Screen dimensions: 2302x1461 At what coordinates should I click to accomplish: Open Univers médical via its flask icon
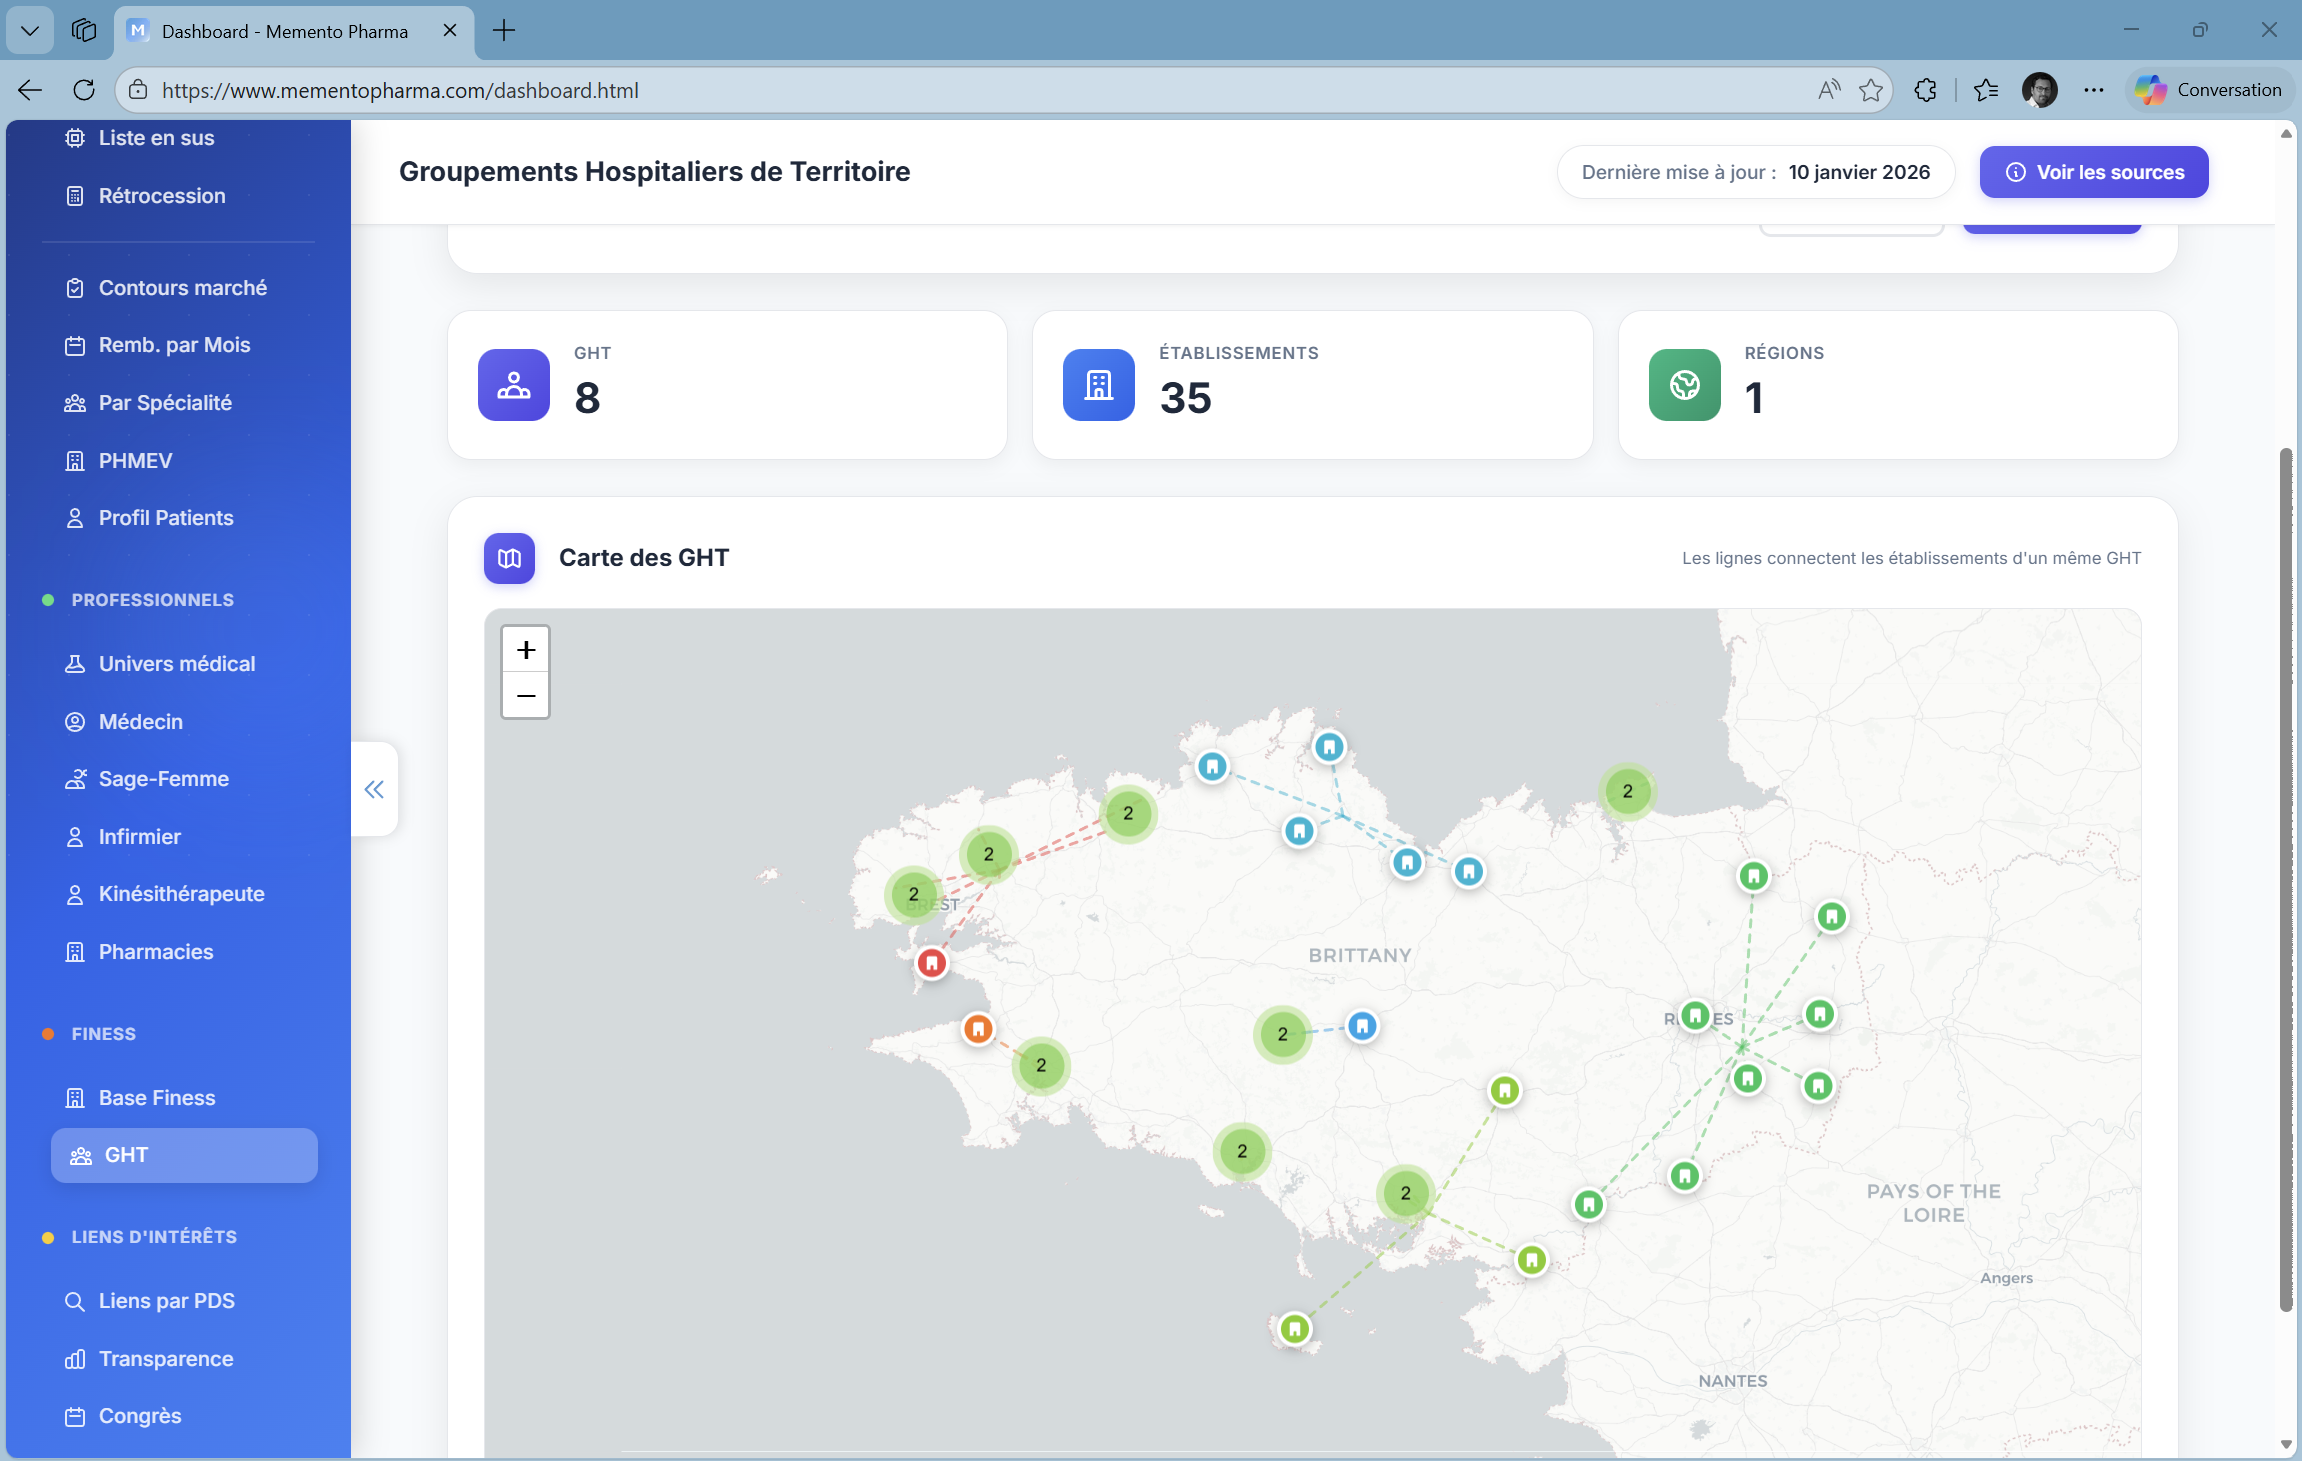[x=74, y=663]
